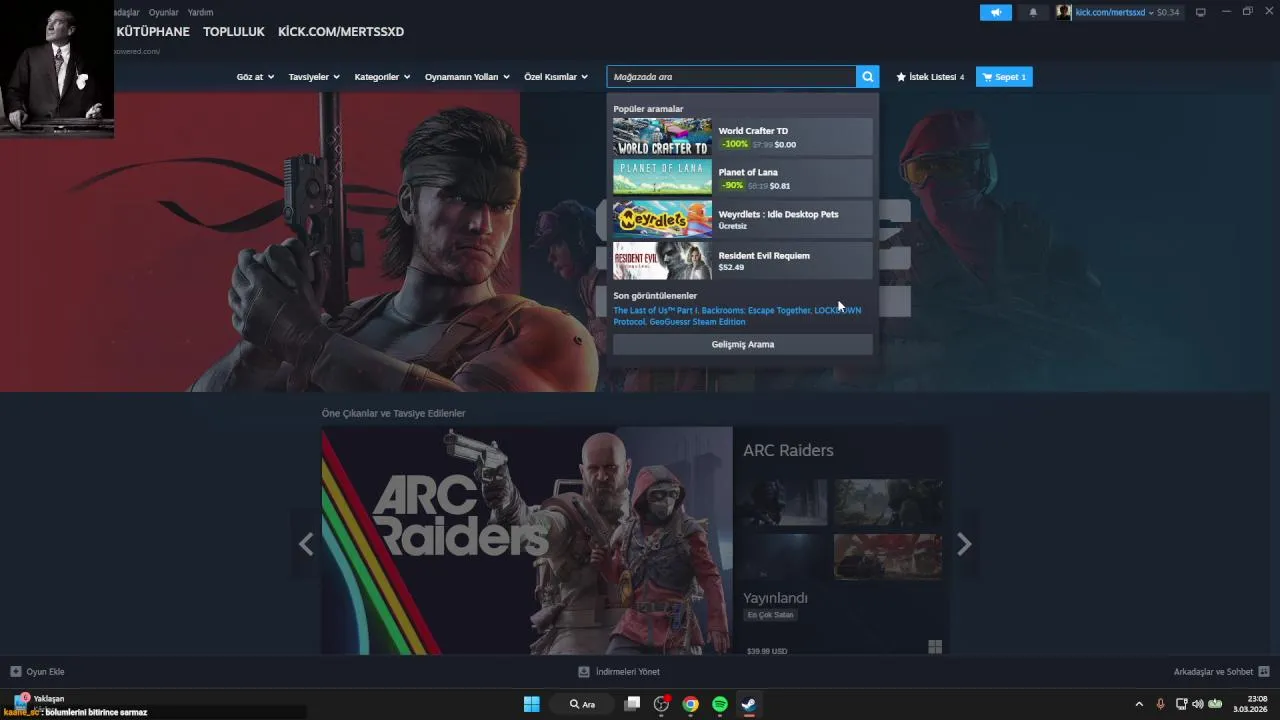View ARC Raiders top-left screenshot thumbnail
Image resolution: width=1280 pixels, height=720 pixels.
click(785, 502)
